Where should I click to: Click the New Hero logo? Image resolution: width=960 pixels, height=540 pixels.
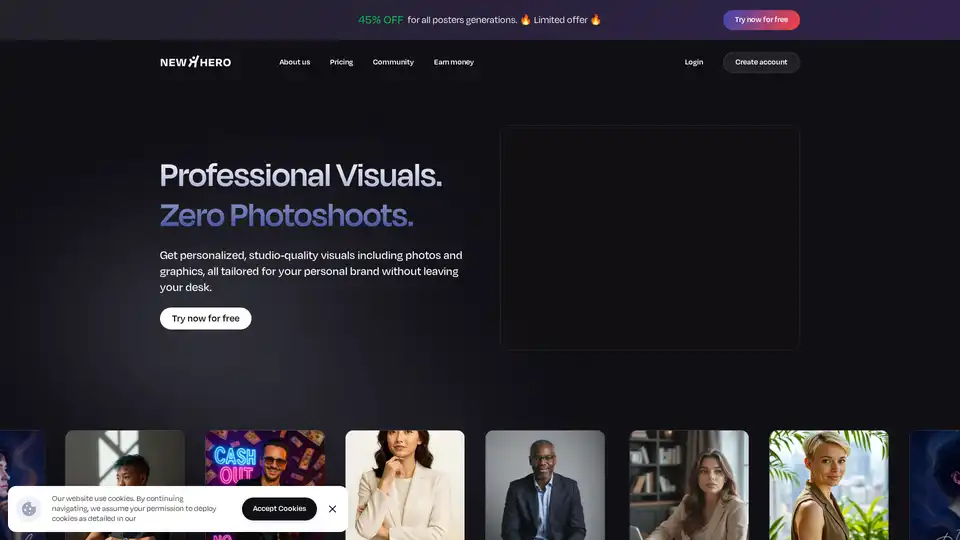pos(195,62)
